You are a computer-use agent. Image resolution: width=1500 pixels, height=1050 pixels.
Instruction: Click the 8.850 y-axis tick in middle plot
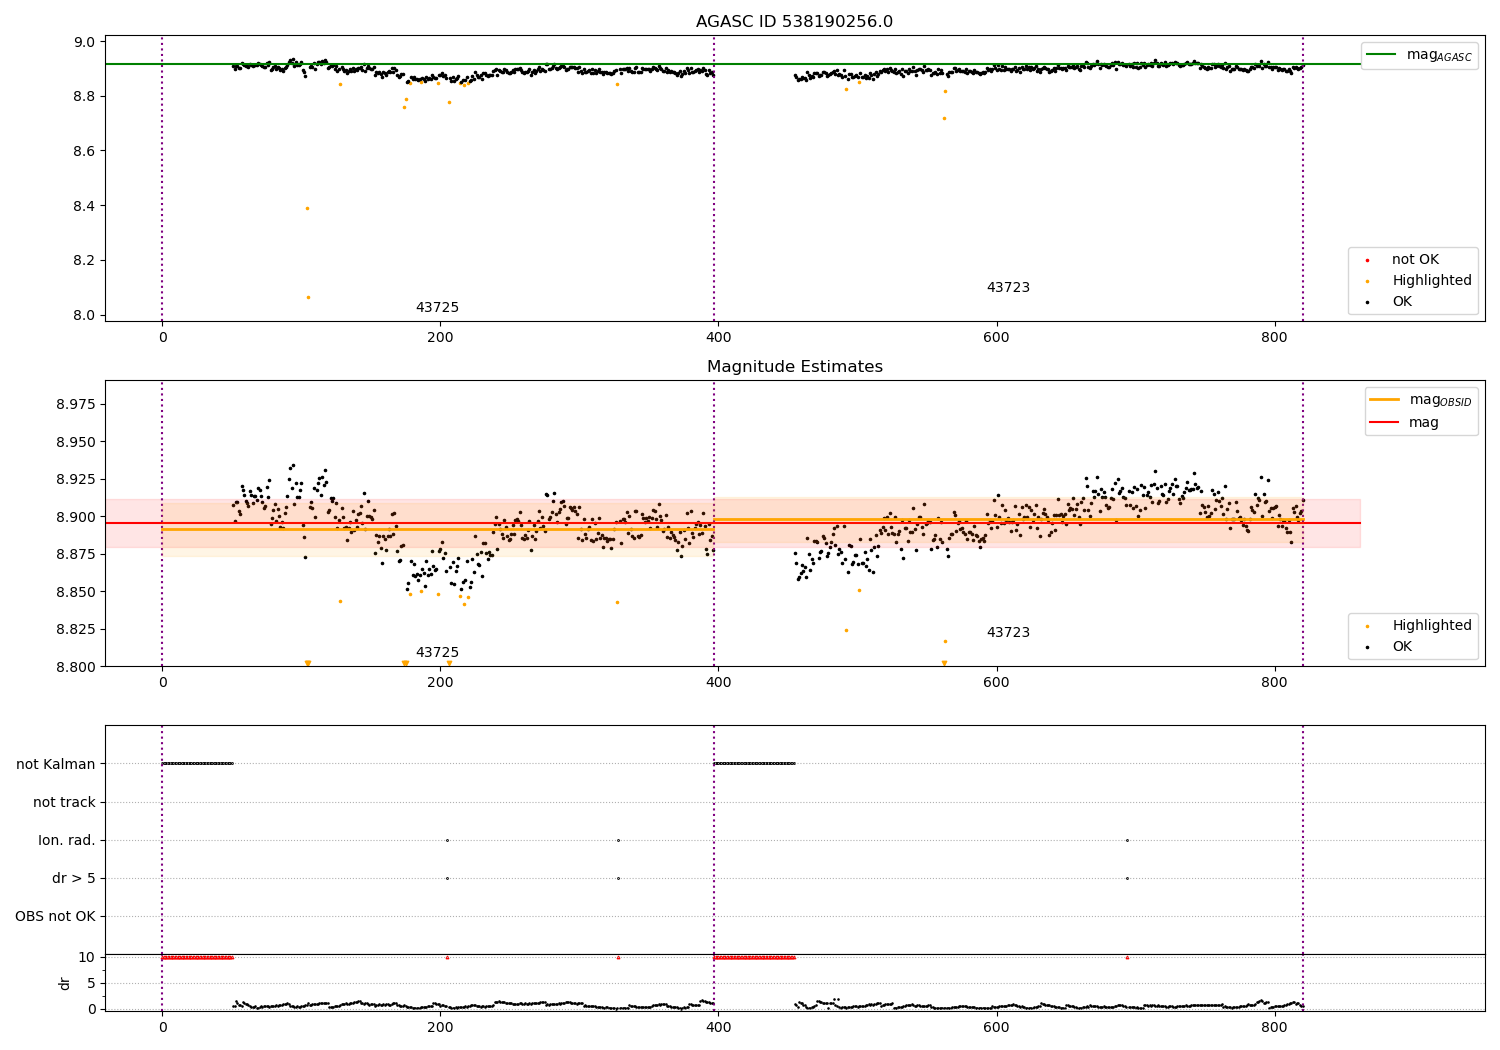pyautogui.click(x=76, y=593)
